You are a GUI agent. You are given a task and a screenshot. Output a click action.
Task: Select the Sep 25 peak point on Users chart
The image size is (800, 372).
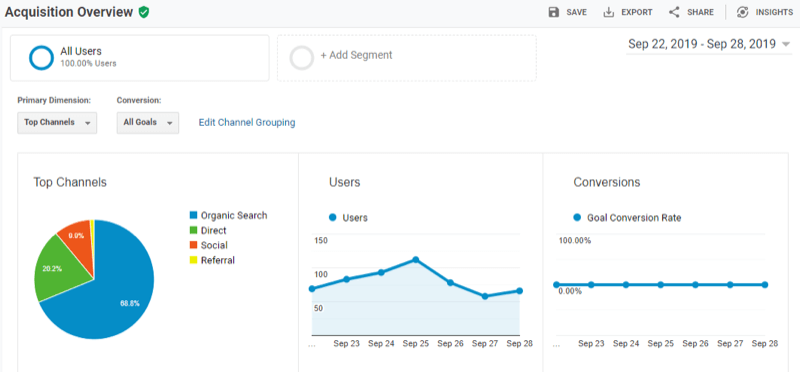pos(416,260)
